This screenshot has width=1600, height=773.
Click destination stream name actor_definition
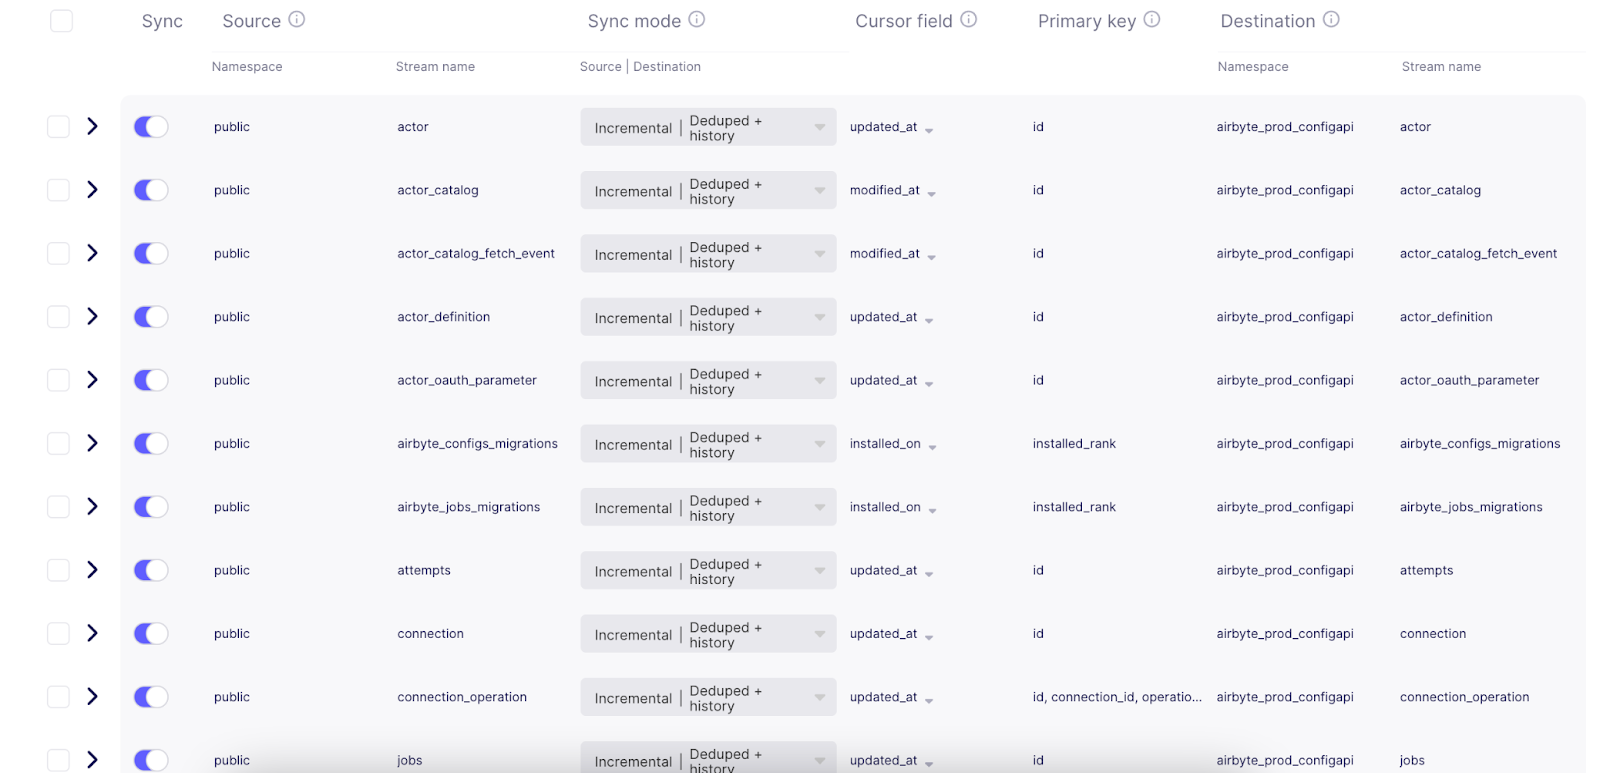(x=1446, y=317)
